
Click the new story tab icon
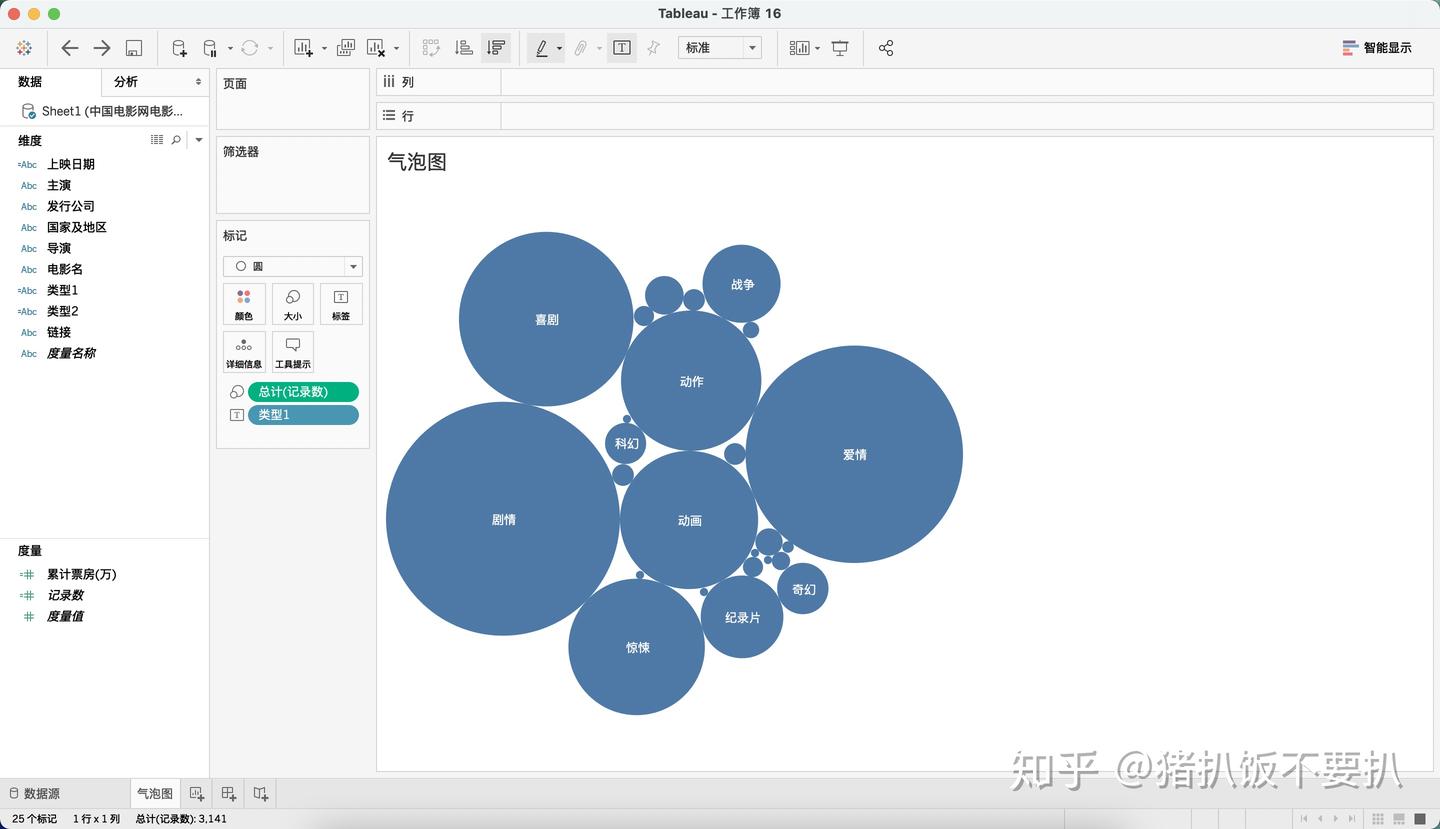261,794
